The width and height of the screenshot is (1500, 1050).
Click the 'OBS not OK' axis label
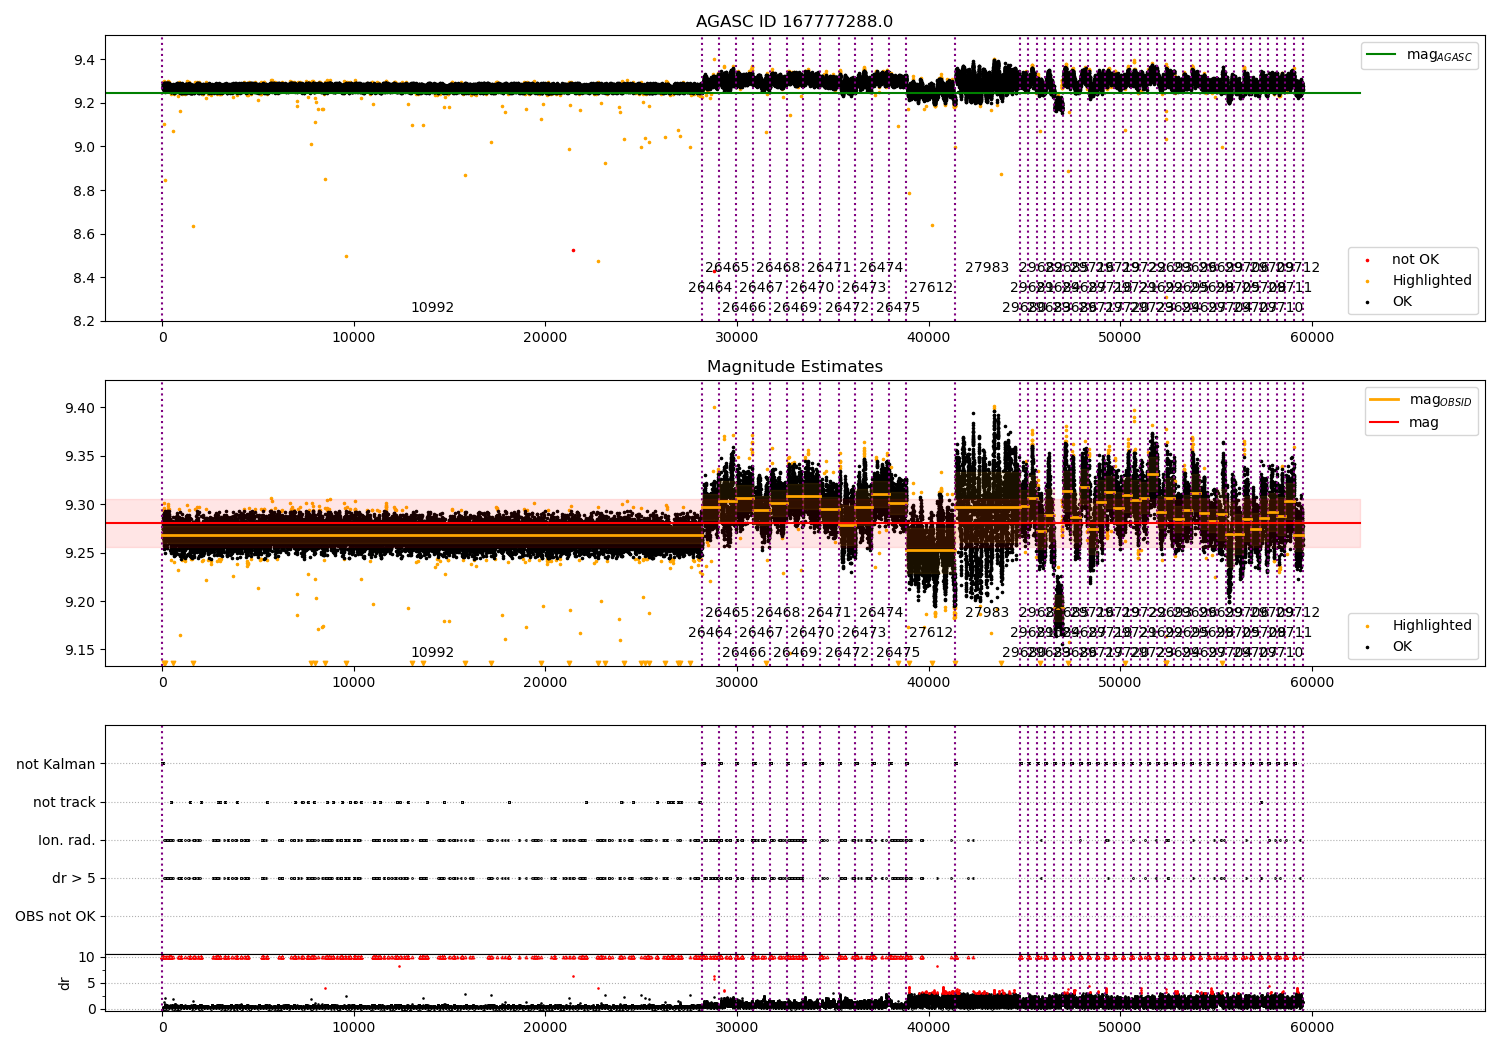point(55,916)
